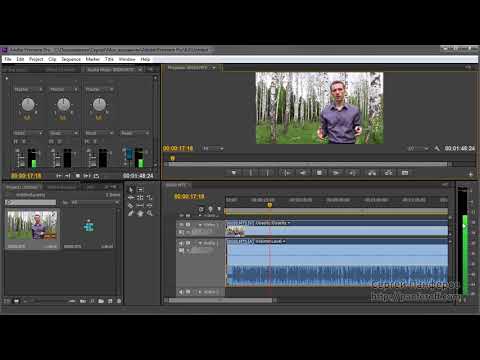Toggle Loop in Audio Mixer transport
Screen dimensions: 480x360
[96, 176]
